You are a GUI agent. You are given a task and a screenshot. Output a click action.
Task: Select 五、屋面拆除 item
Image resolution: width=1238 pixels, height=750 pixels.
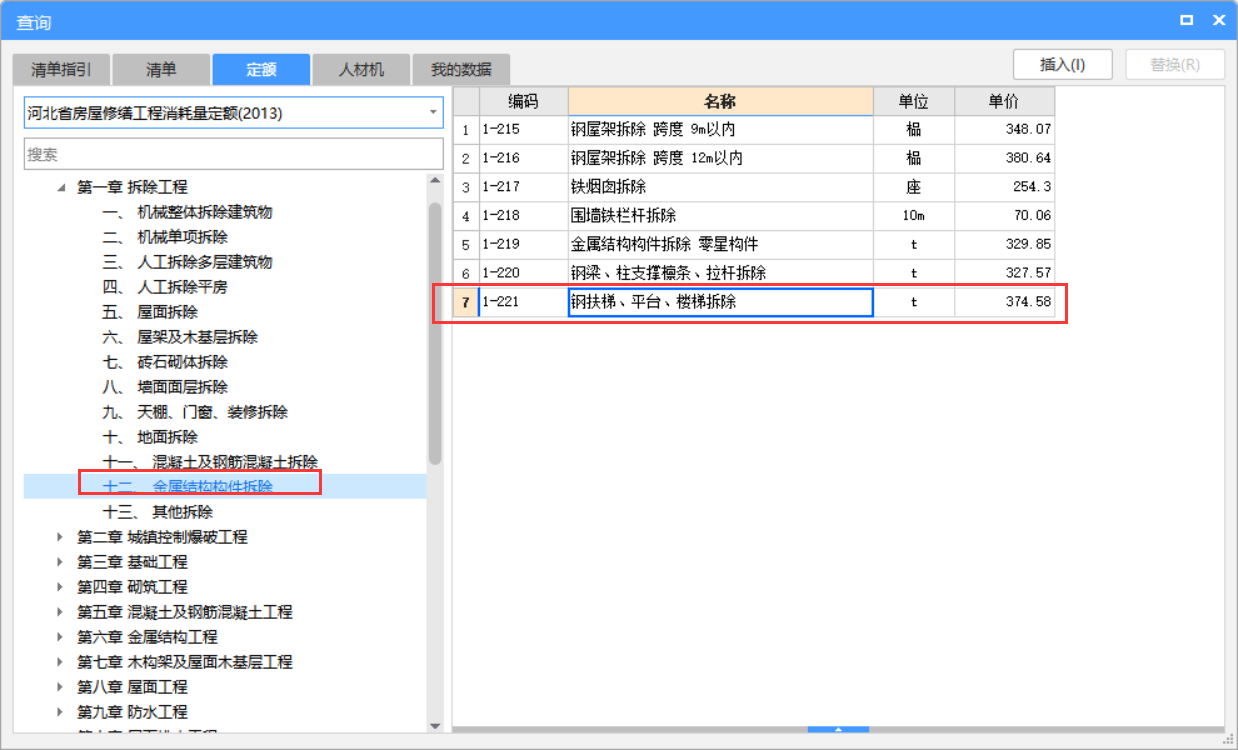point(150,312)
